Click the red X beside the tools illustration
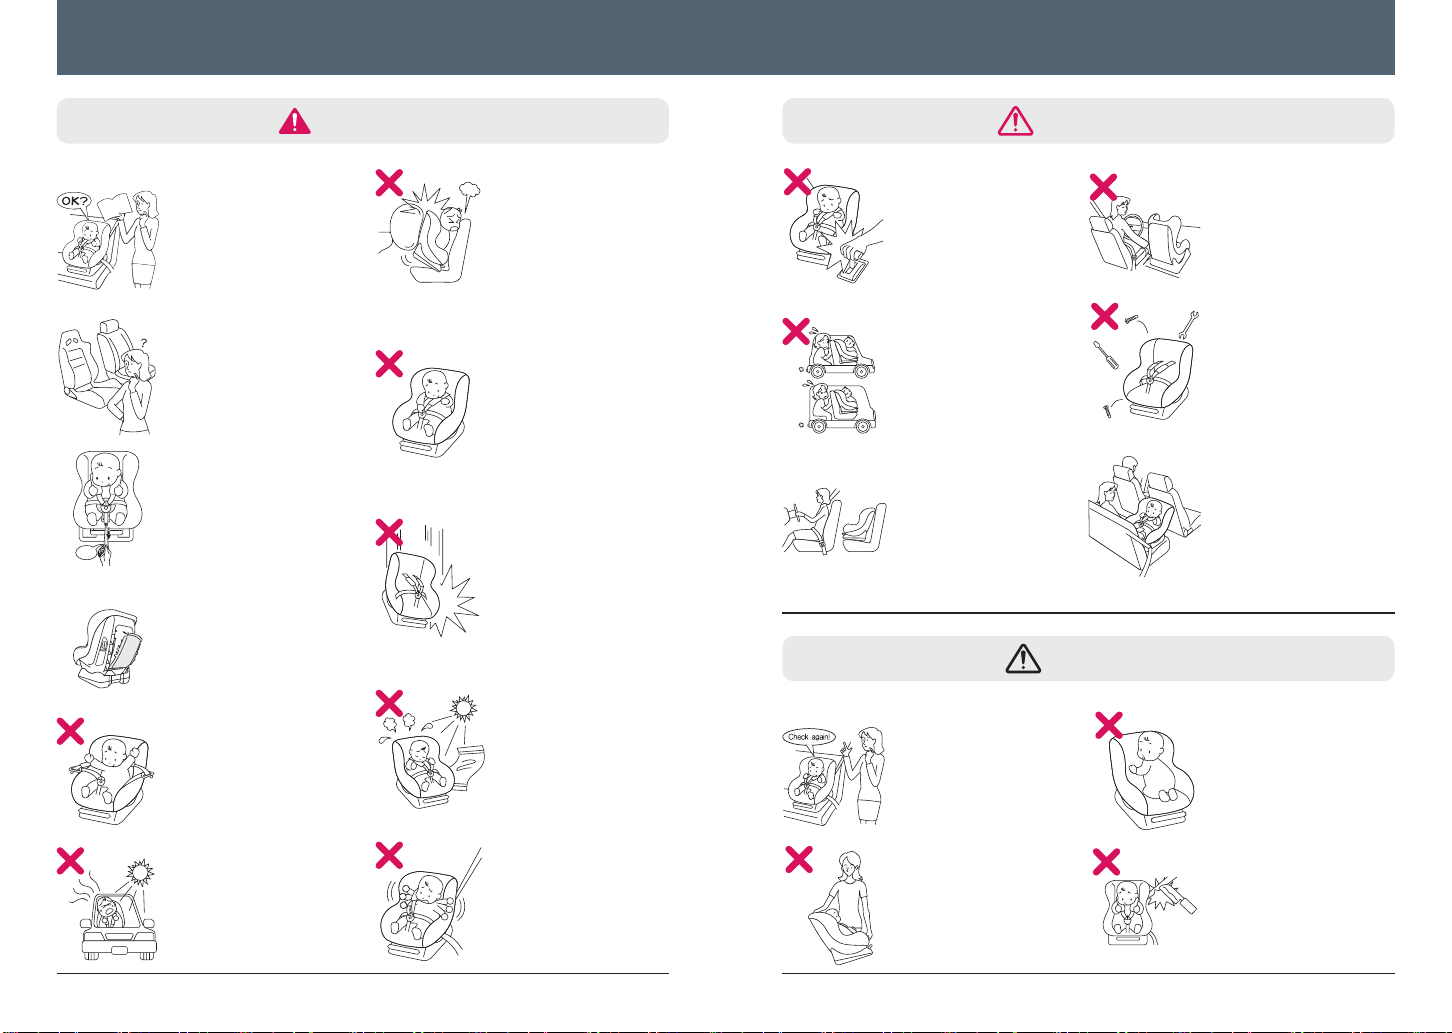The image size is (1452, 1033). point(1104,316)
